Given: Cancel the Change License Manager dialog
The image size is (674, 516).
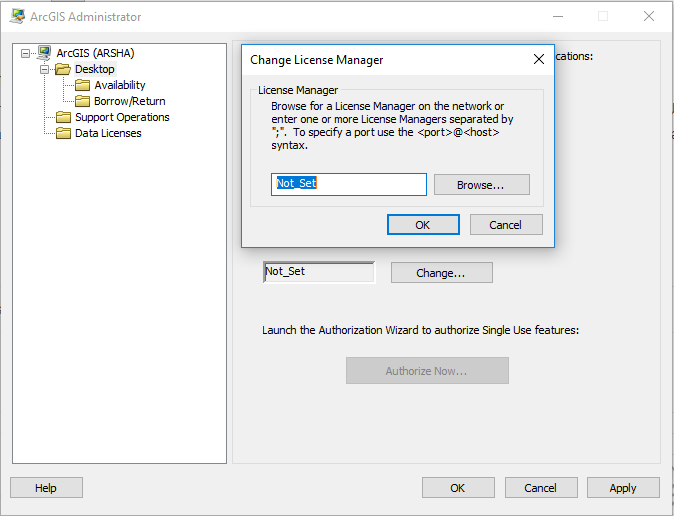Looking at the screenshot, I should (506, 224).
